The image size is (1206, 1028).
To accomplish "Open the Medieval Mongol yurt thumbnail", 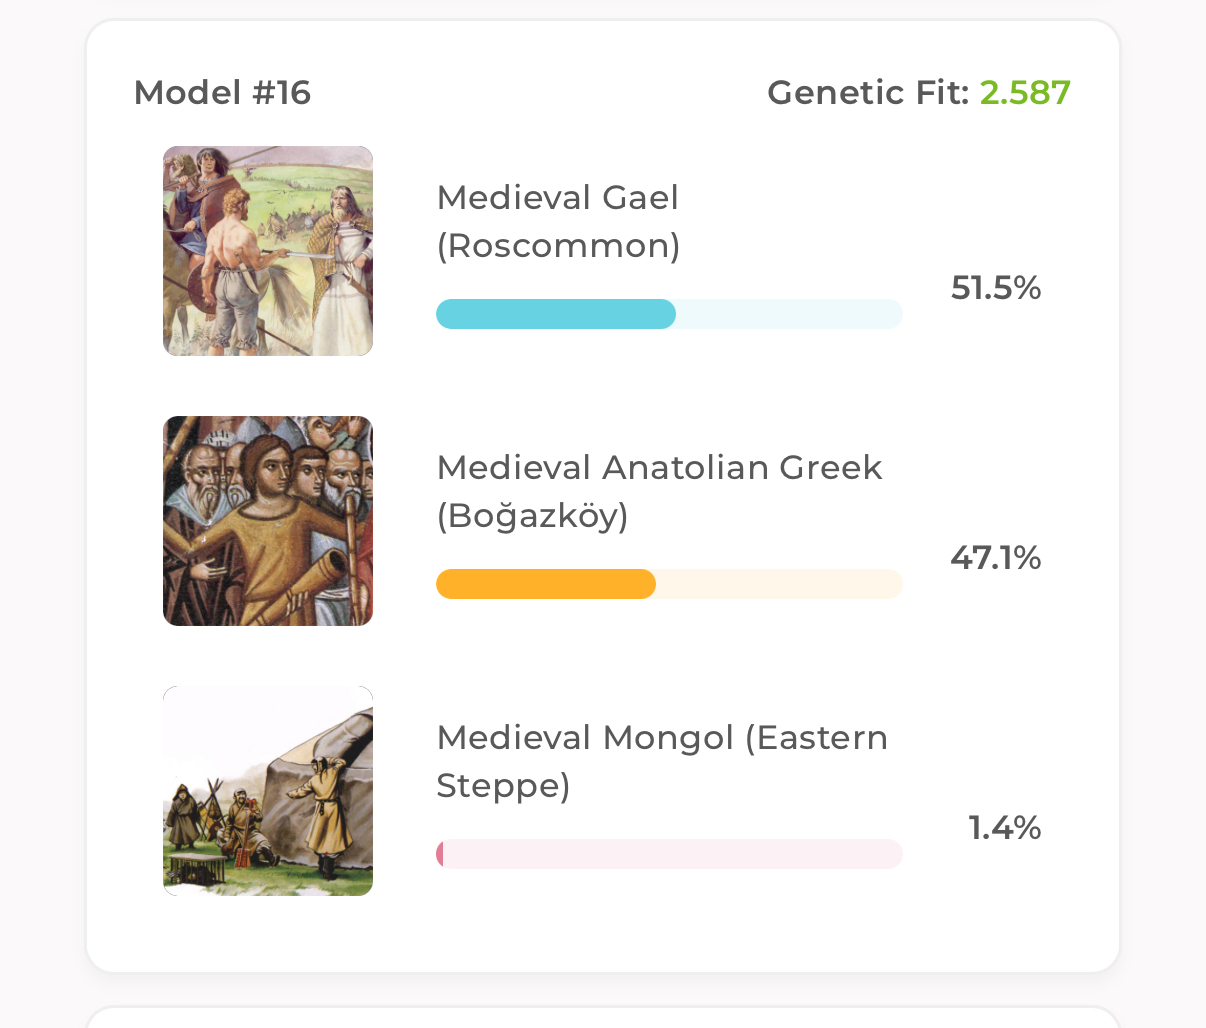I will (x=268, y=791).
